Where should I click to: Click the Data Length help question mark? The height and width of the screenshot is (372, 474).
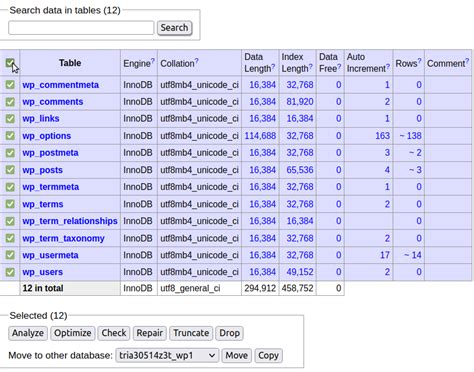point(273,66)
